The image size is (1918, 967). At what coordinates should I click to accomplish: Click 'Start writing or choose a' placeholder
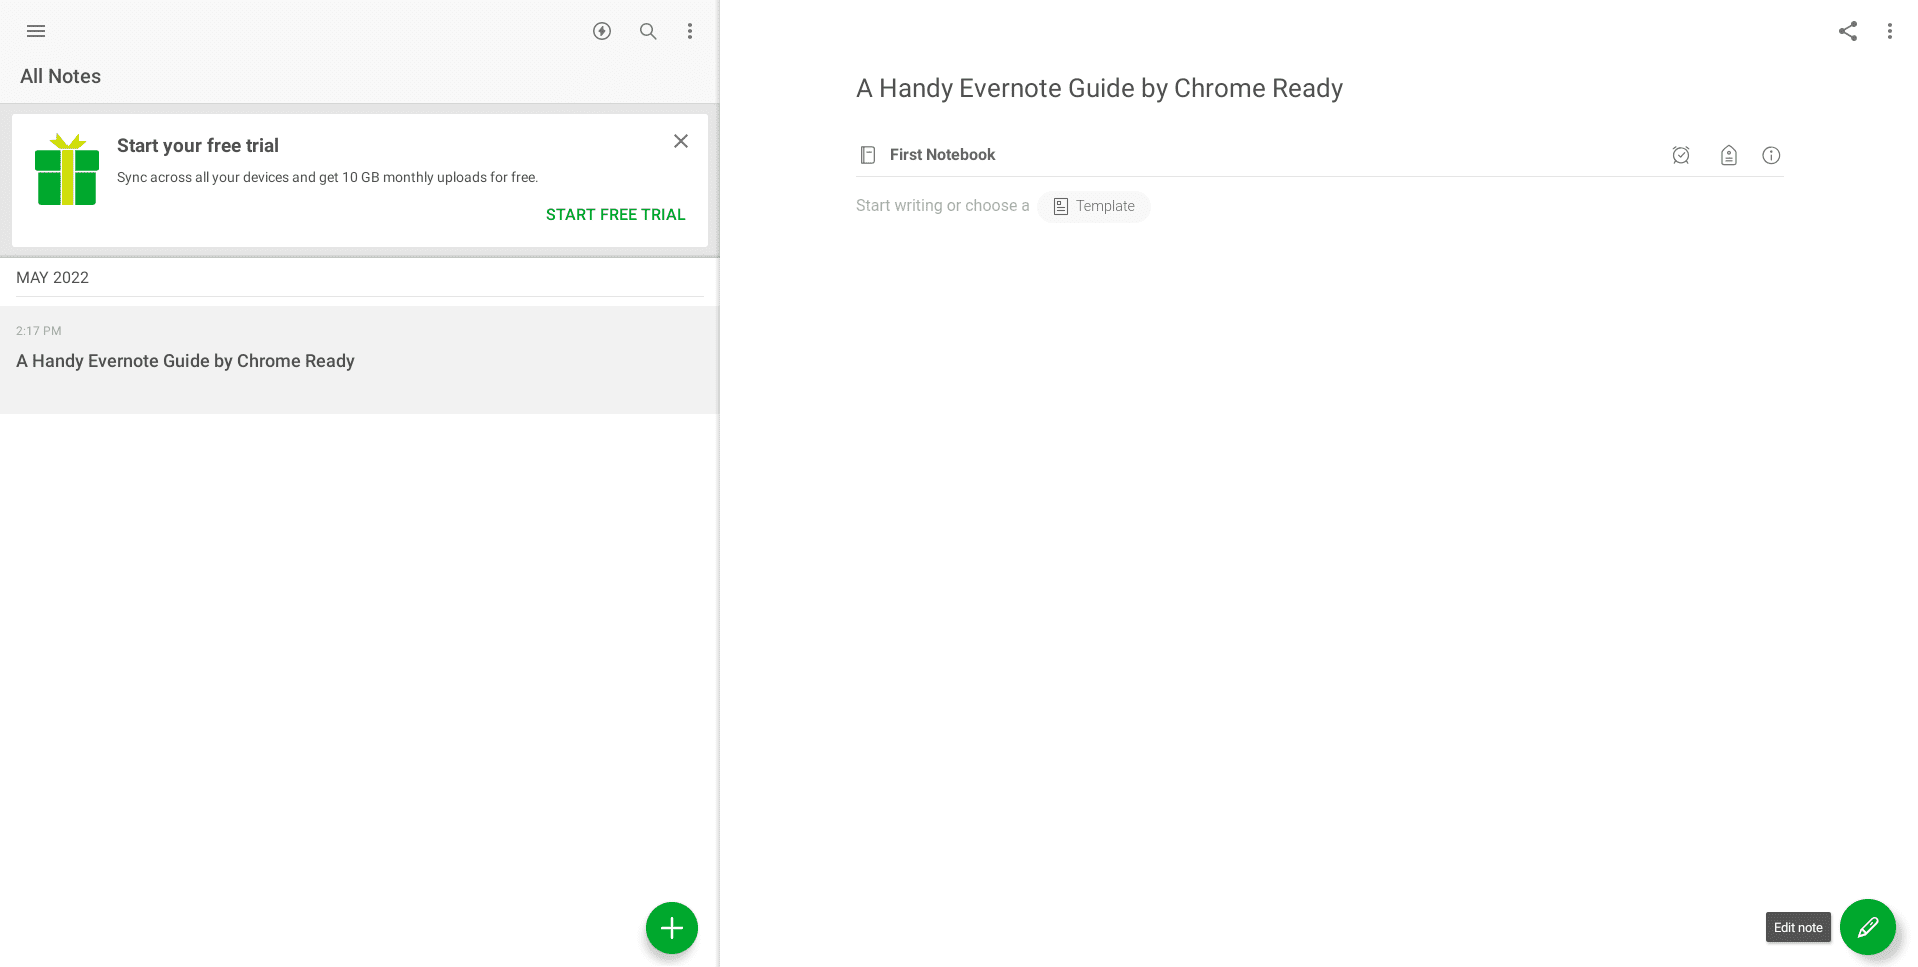click(x=942, y=205)
